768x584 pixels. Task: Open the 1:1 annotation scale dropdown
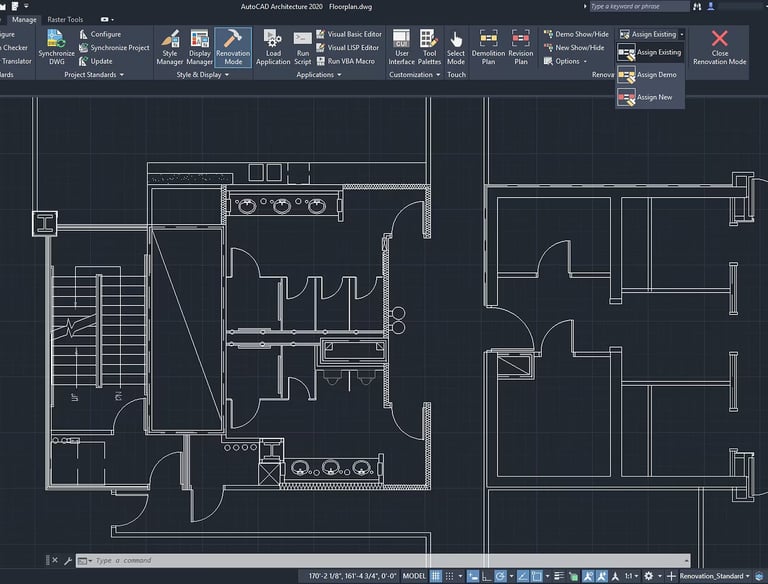click(631, 576)
